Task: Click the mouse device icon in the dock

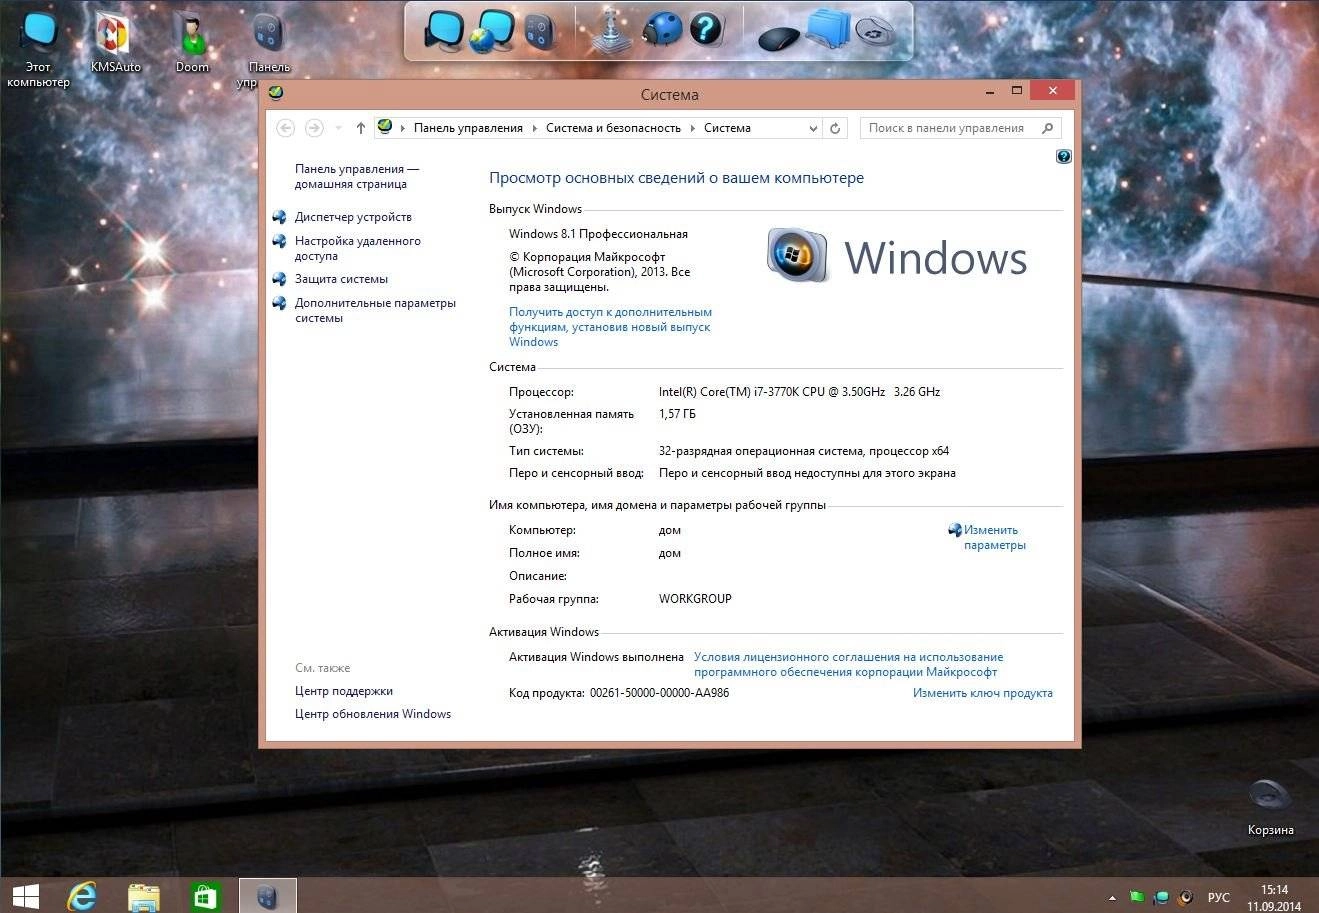Action: (x=779, y=38)
